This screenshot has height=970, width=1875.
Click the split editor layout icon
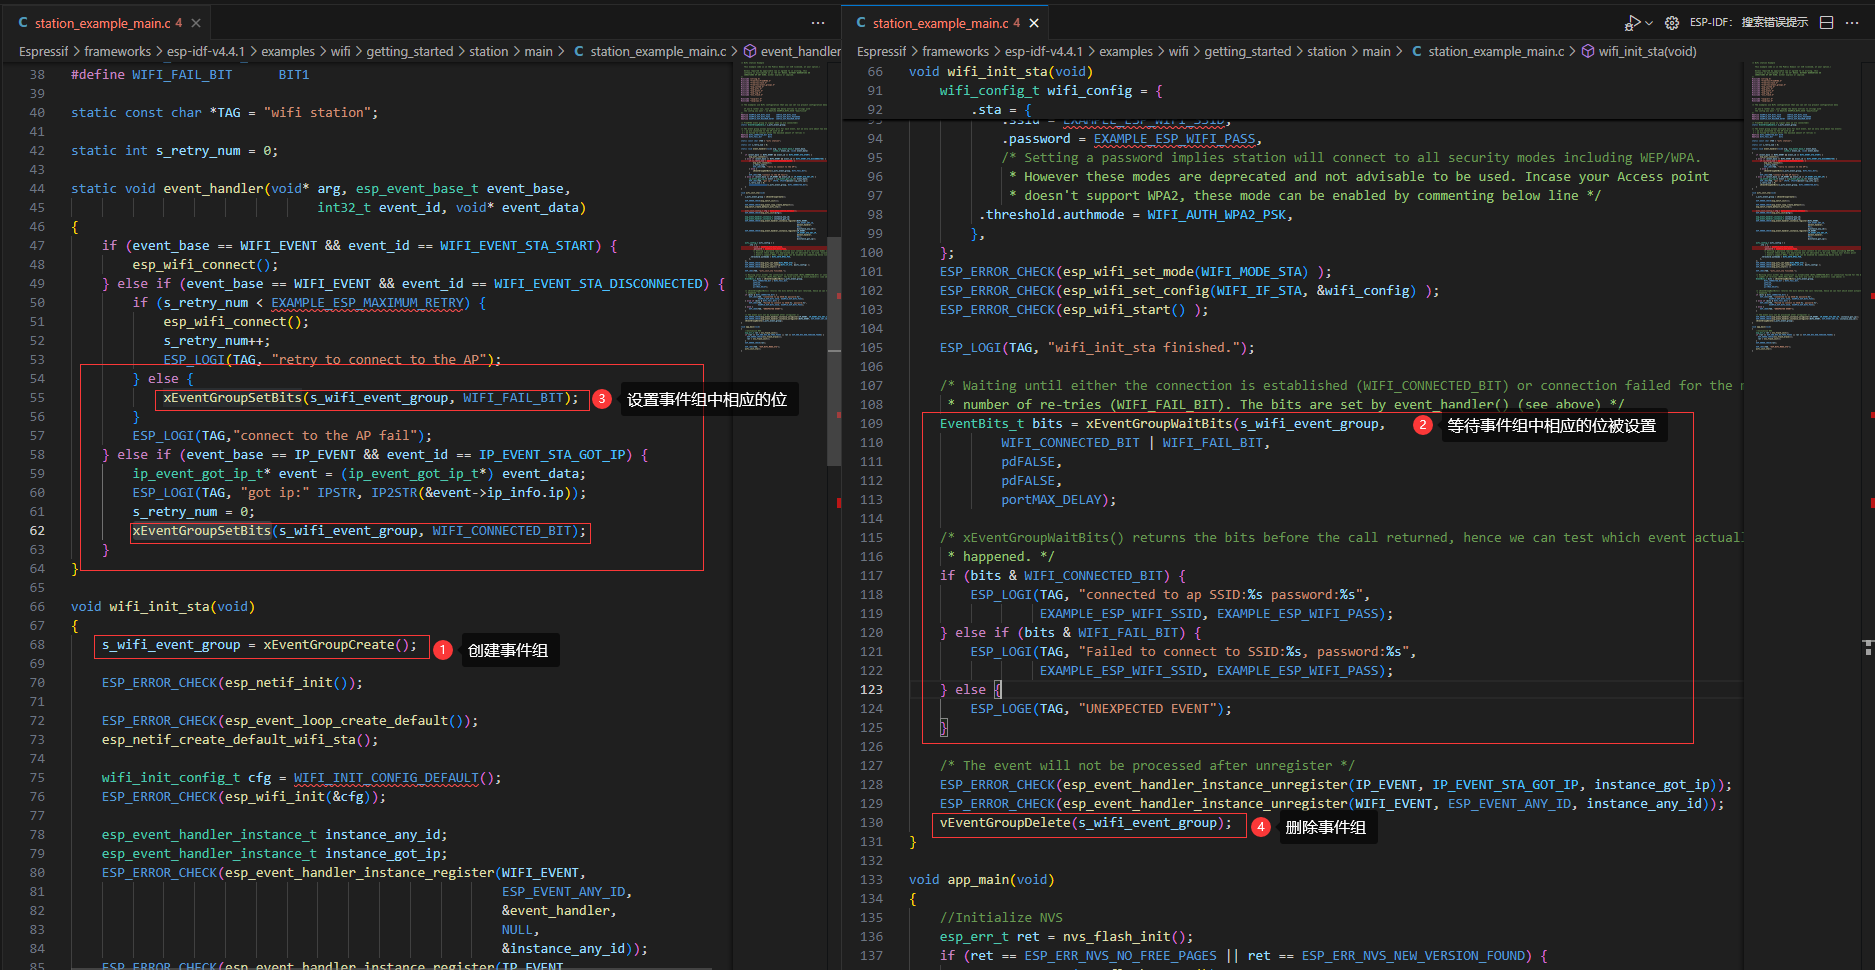pyautogui.click(x=1826, y=23)
